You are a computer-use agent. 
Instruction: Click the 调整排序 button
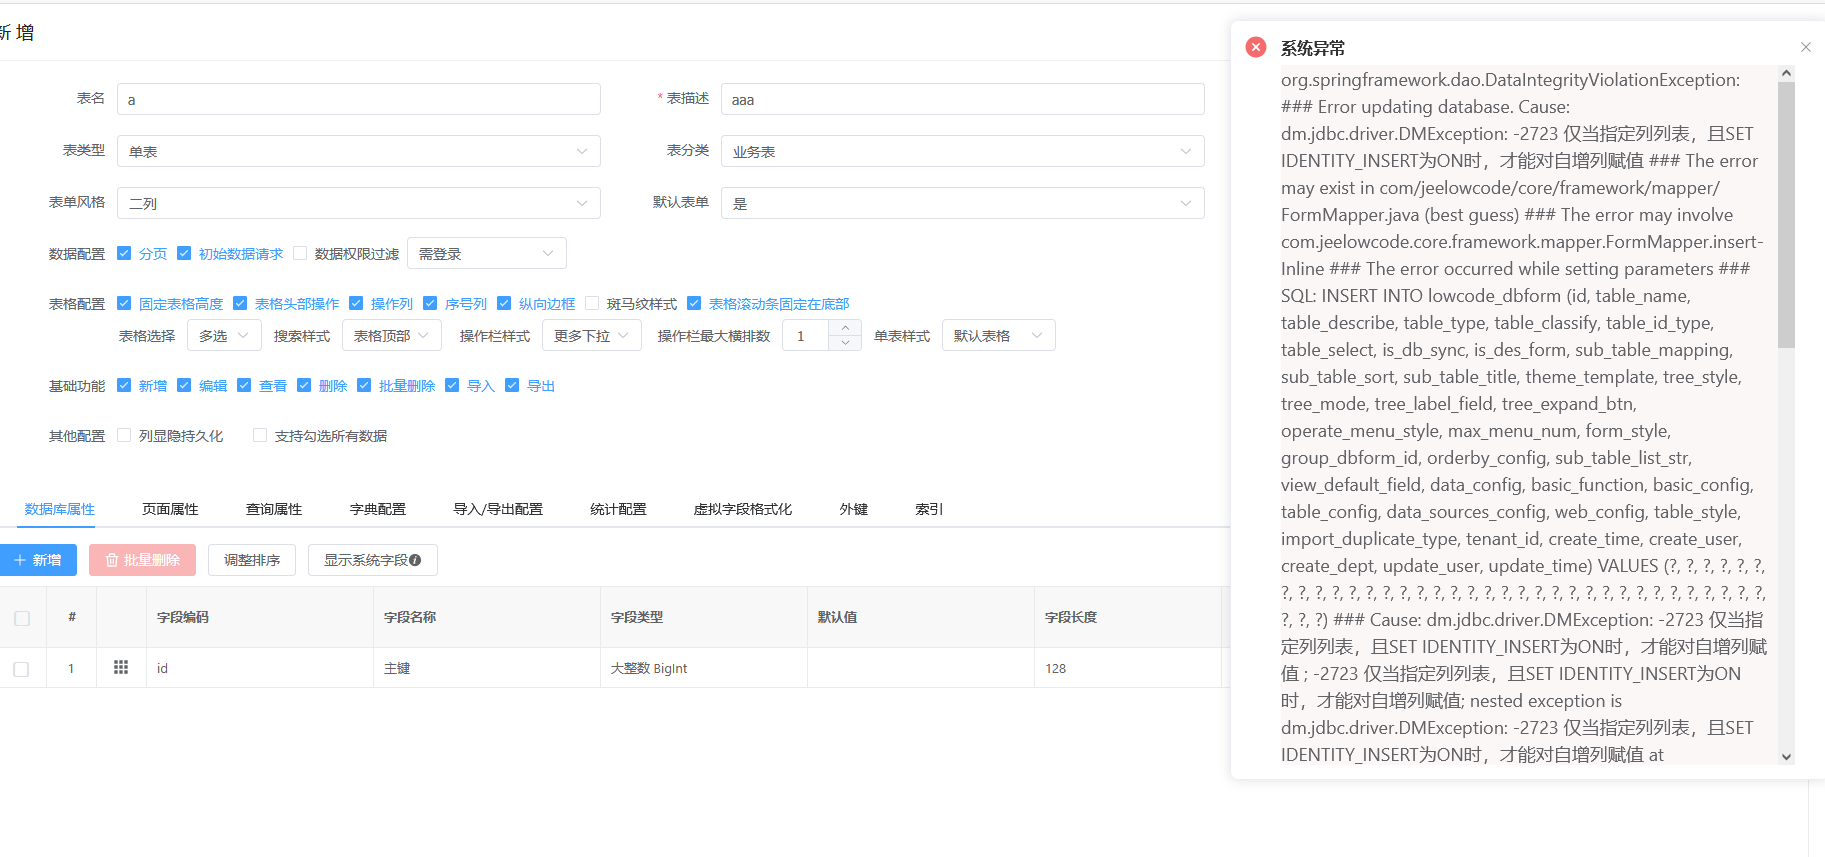pos(252,560)
